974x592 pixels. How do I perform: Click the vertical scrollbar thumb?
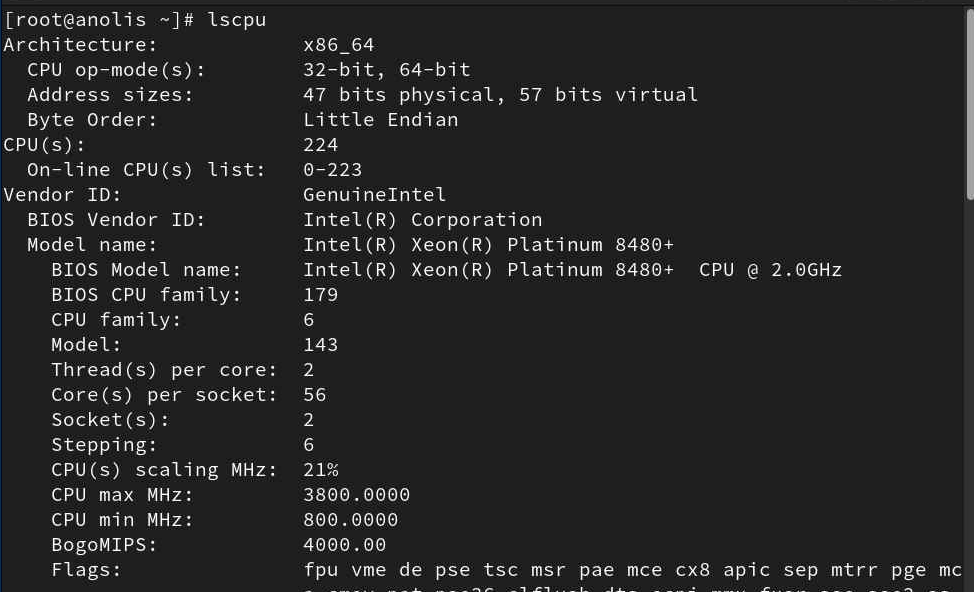[968, 100]
